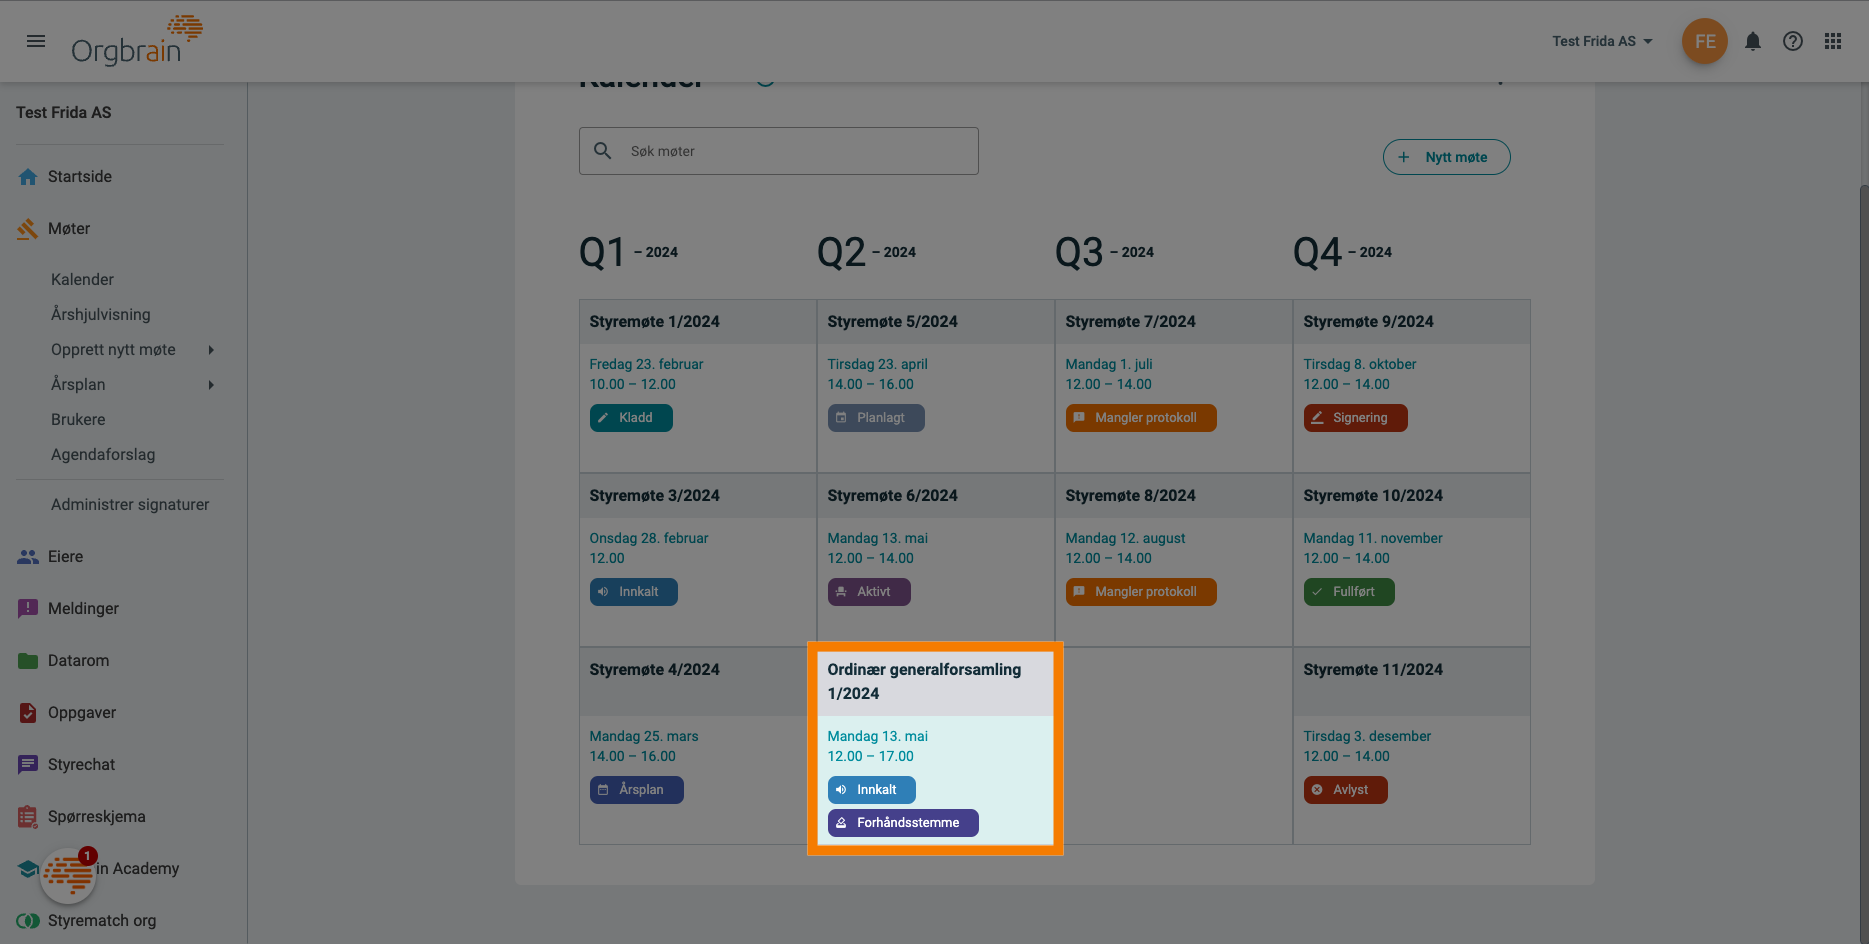Click the Oppgaver task icon
The height and width of the screenshot is (944, 1869).
point(28,713)
